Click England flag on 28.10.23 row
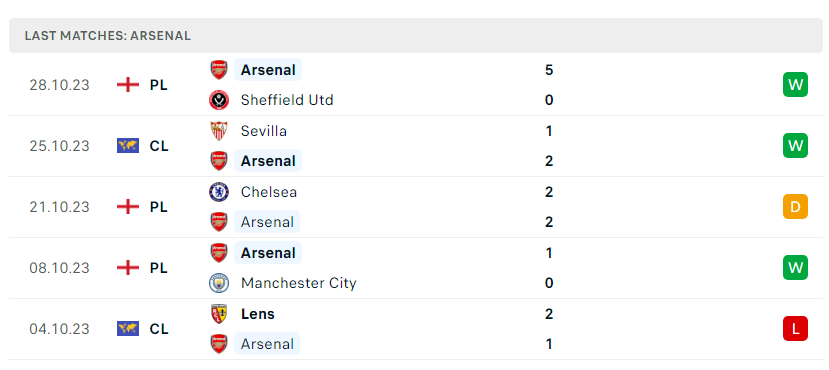Image resolution: width=829 pixels, height=370 pixels. pos(127,85)
